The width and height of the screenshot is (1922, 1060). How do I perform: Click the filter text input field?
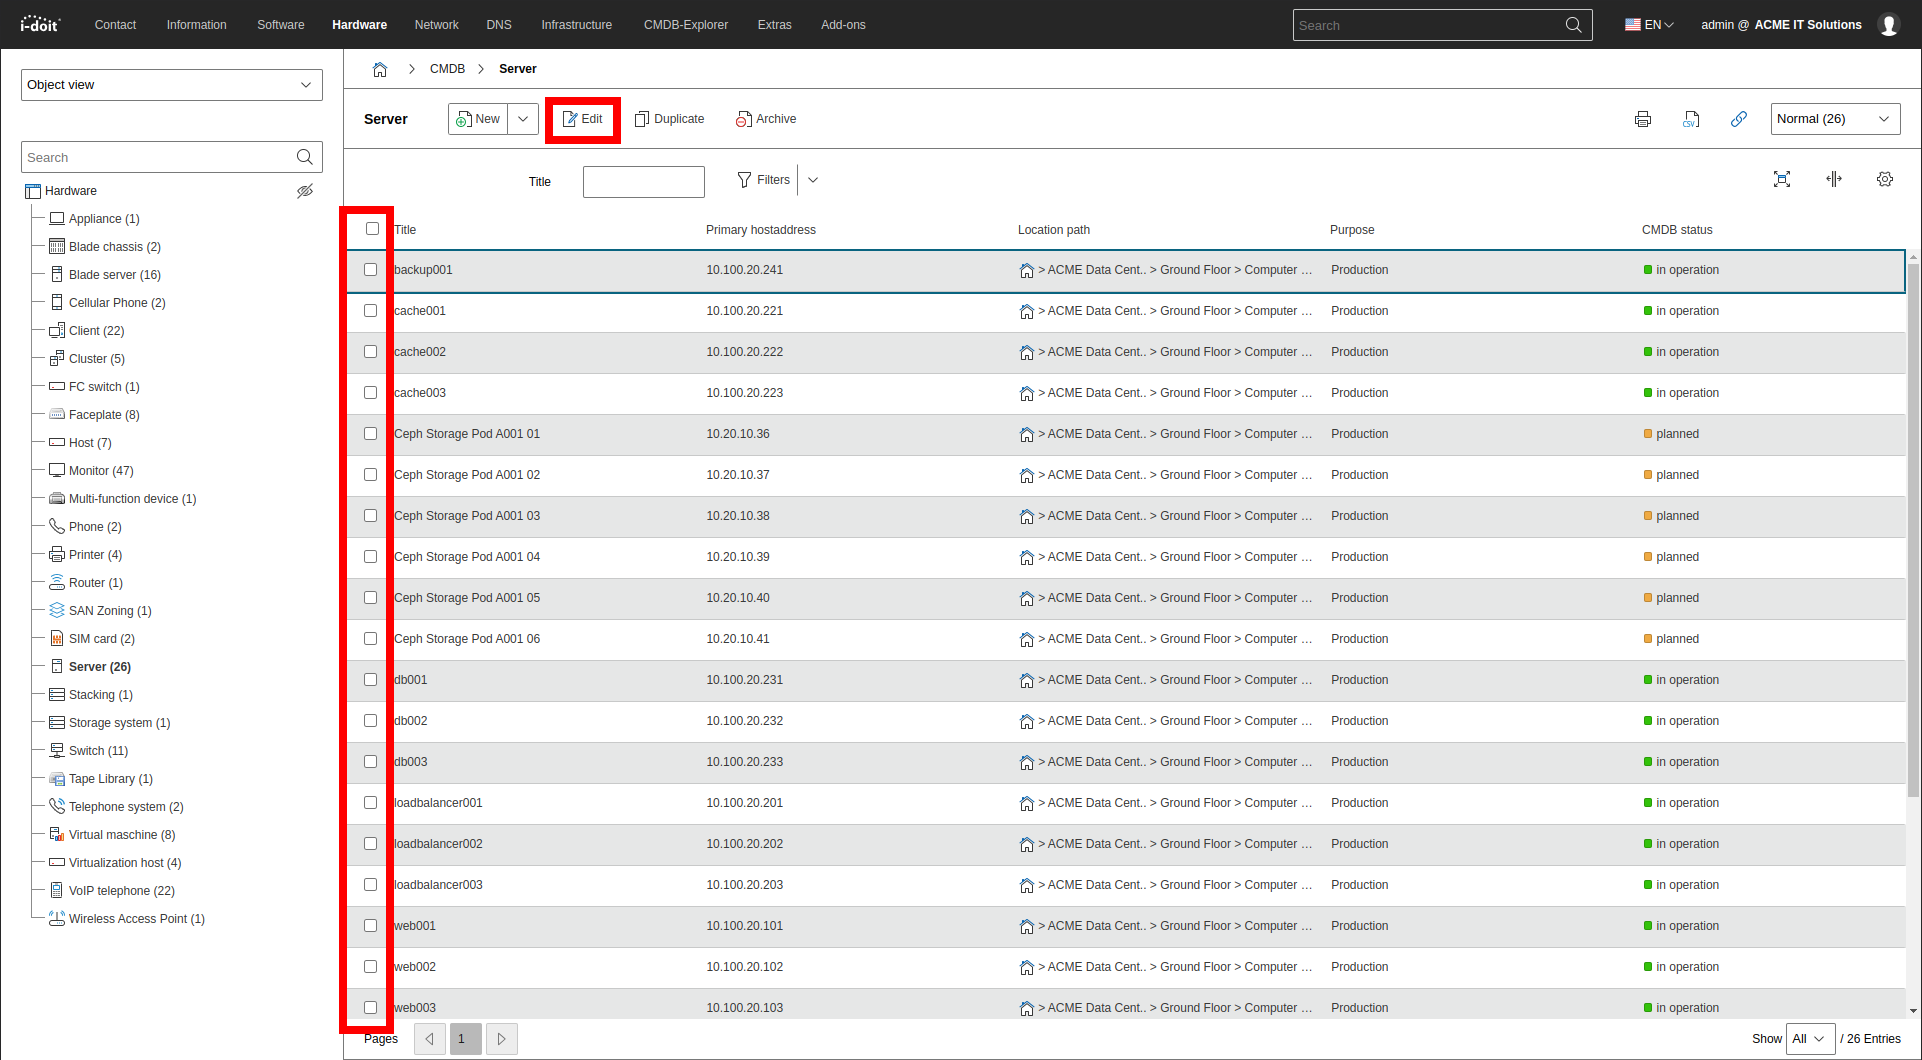(x=644, y=182)
